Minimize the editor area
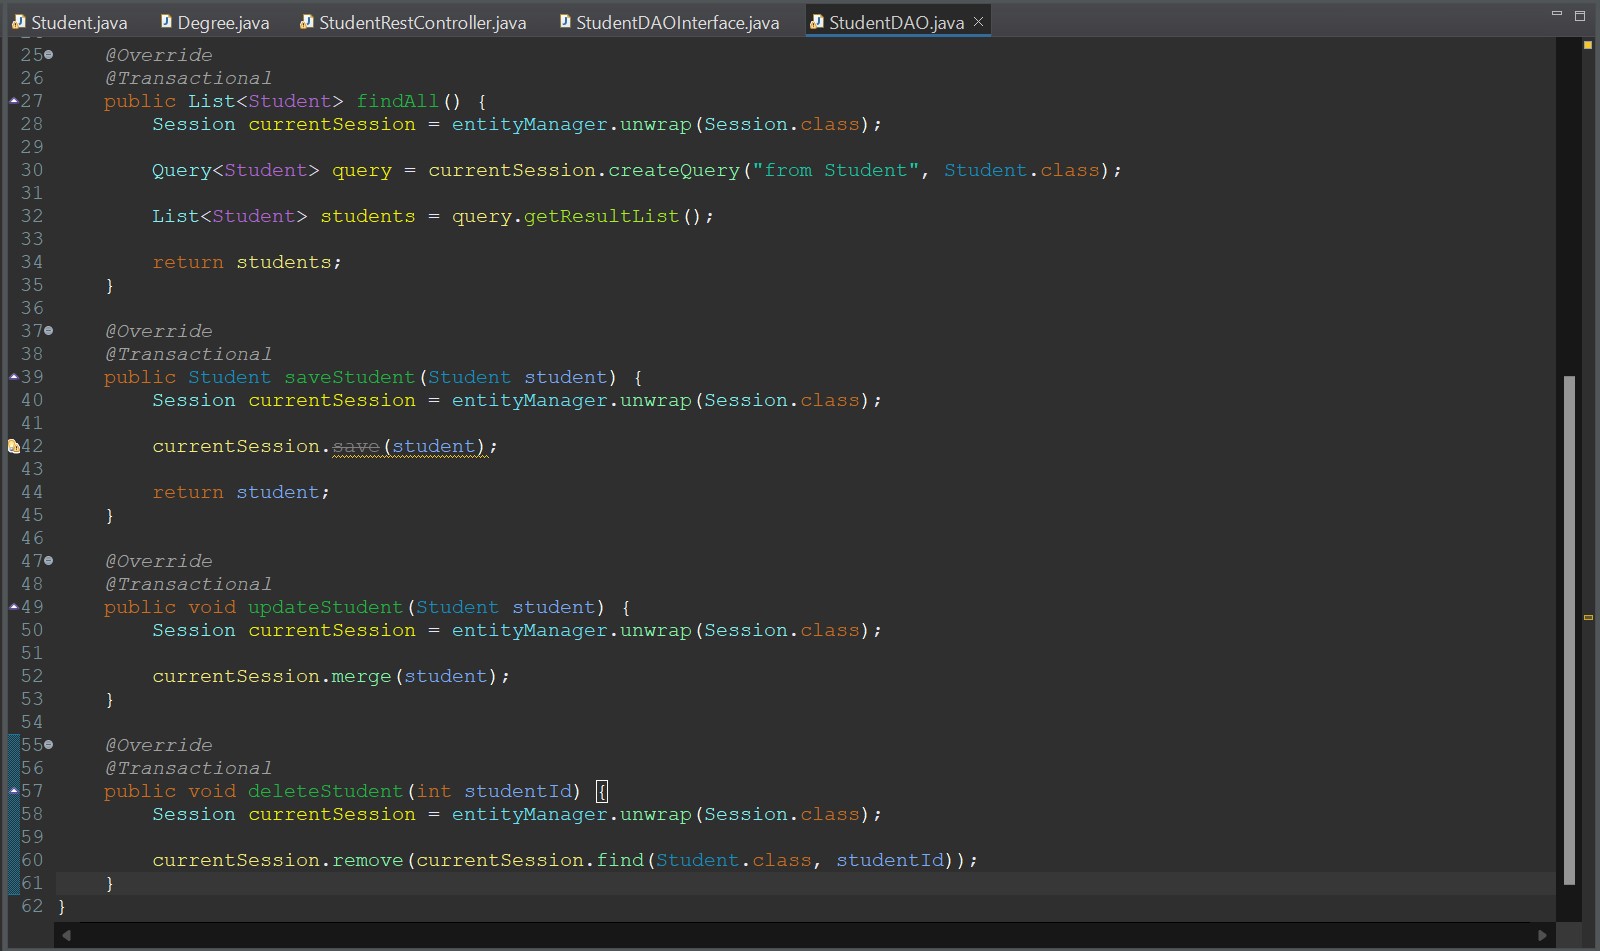The width and height of the screenshot is (1600, 951). pos(1556,14)
